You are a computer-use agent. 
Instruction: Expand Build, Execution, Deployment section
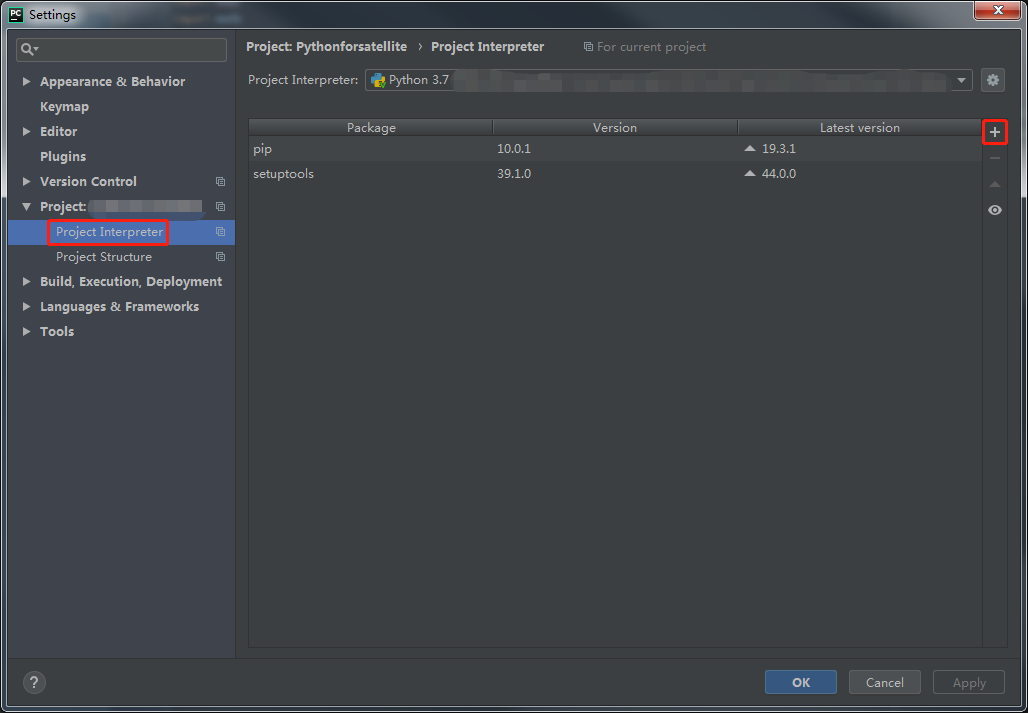click(x=26, y=281)
